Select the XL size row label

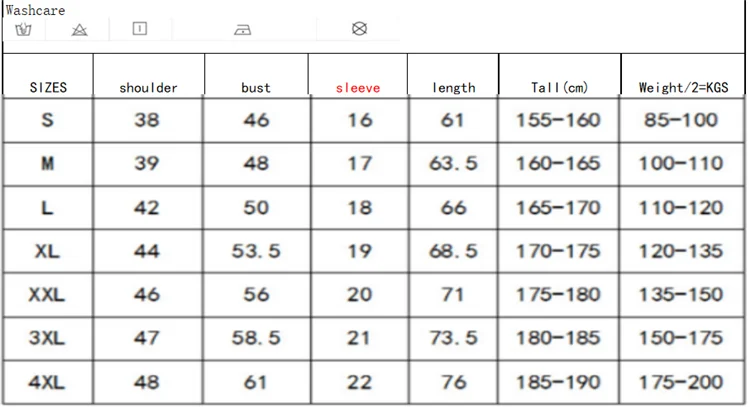point(47,252)
